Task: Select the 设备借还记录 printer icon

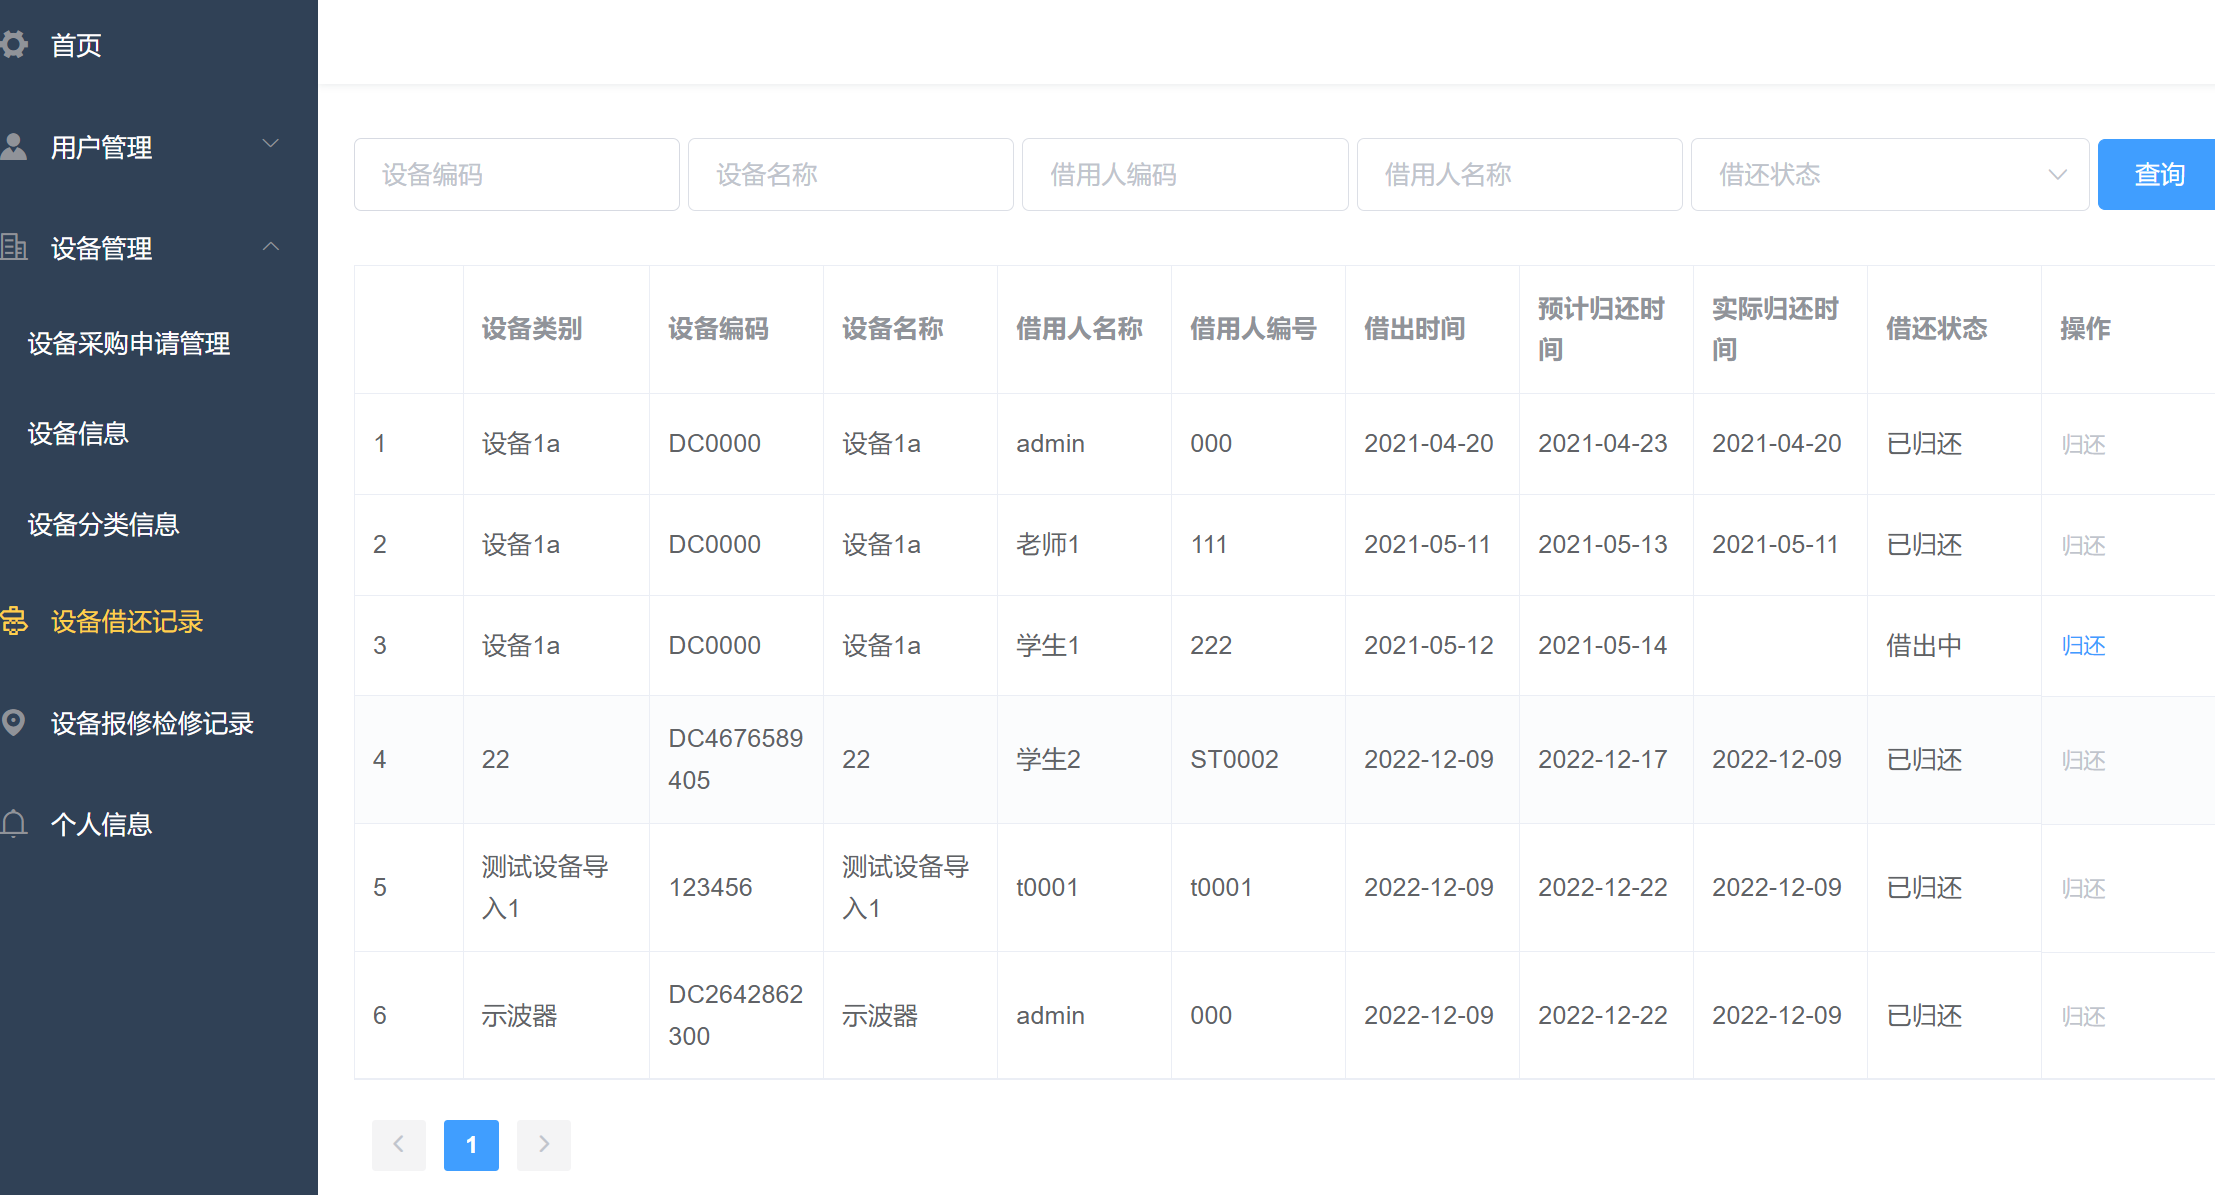Action: click(x=15, y=622)
